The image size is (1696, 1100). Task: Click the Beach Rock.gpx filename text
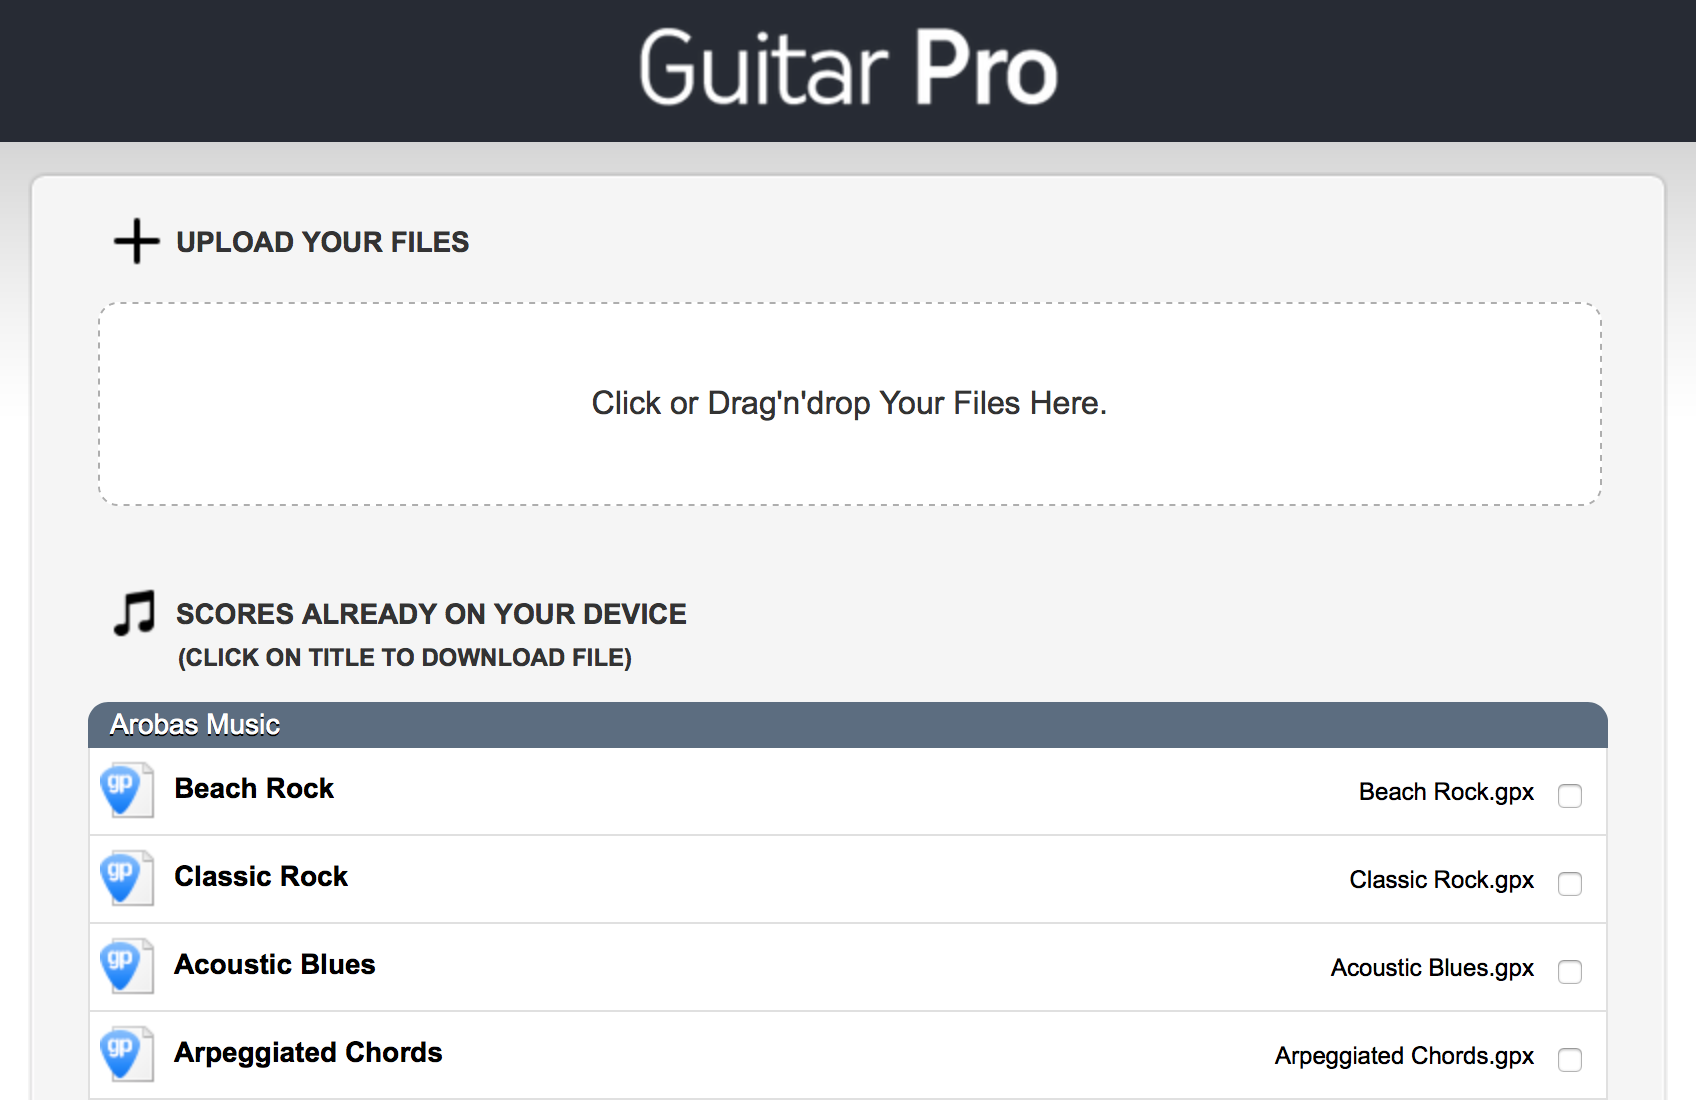click(x=1446, y=792)
